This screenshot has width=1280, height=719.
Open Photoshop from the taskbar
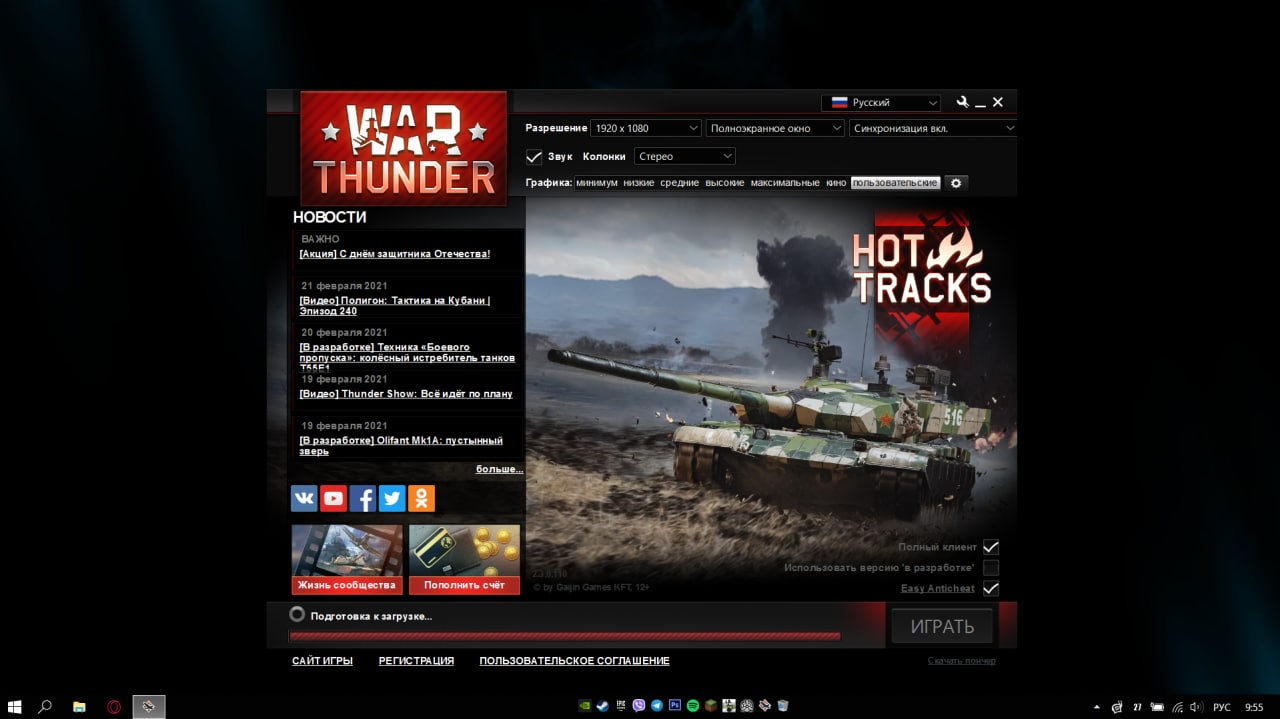point(675,705)
